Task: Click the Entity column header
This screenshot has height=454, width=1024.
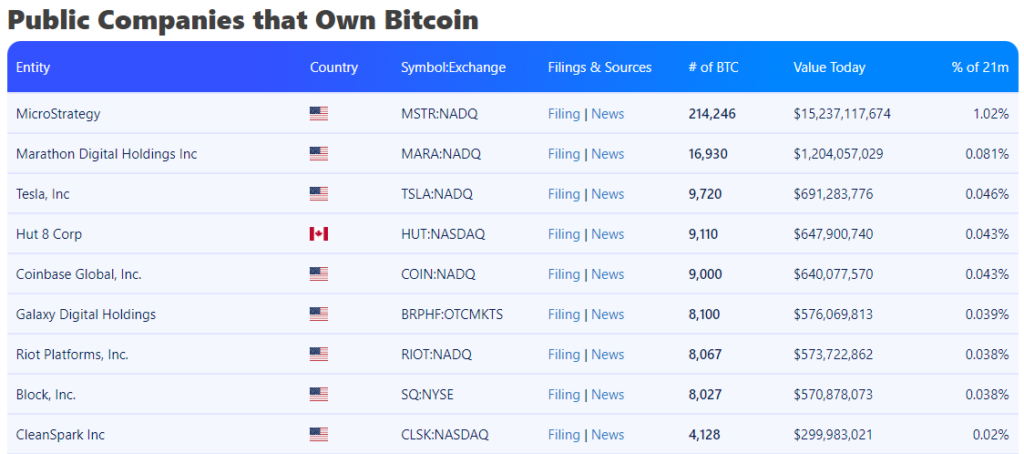Action: click(33, 67)
